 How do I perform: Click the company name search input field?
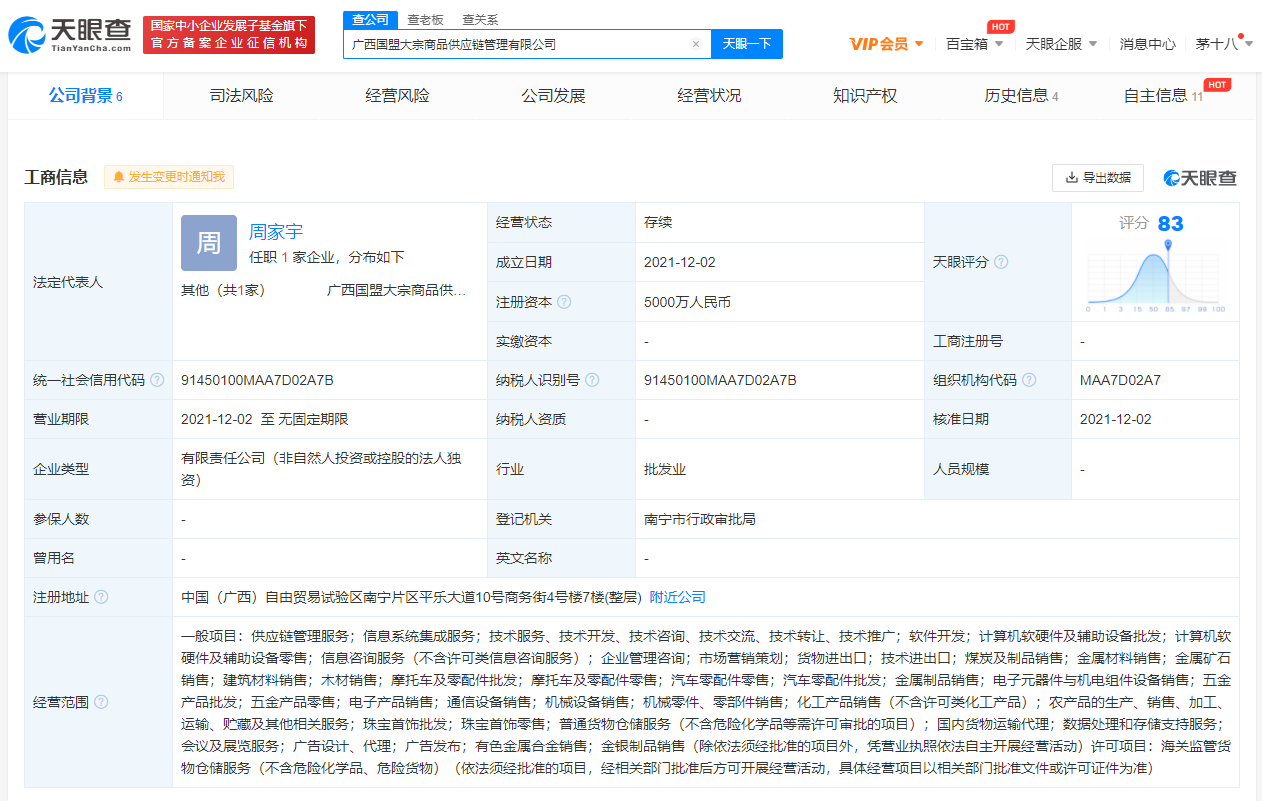[x=515, y=44]
